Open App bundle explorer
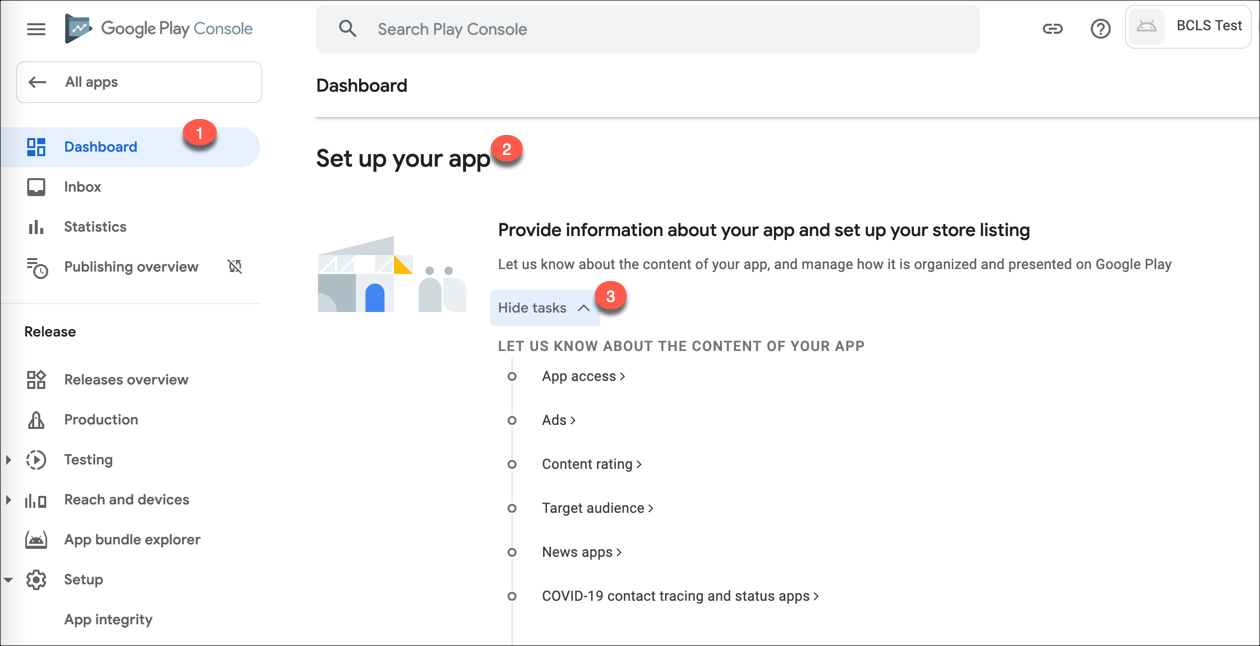This screenshot has width=1260, height=646. point(130,540)
